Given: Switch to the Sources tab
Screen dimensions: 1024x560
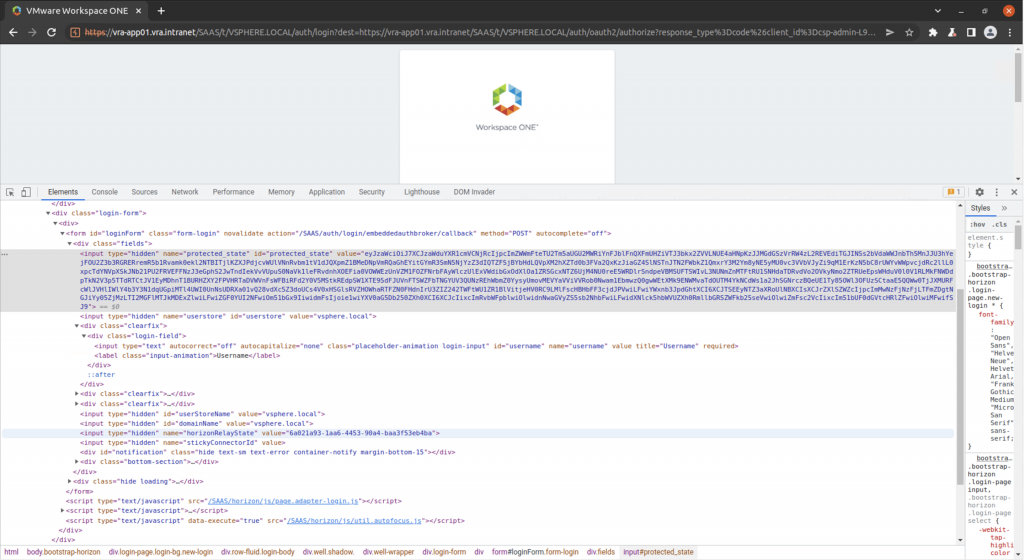Looking at the screenshot, I should [144, 192].
